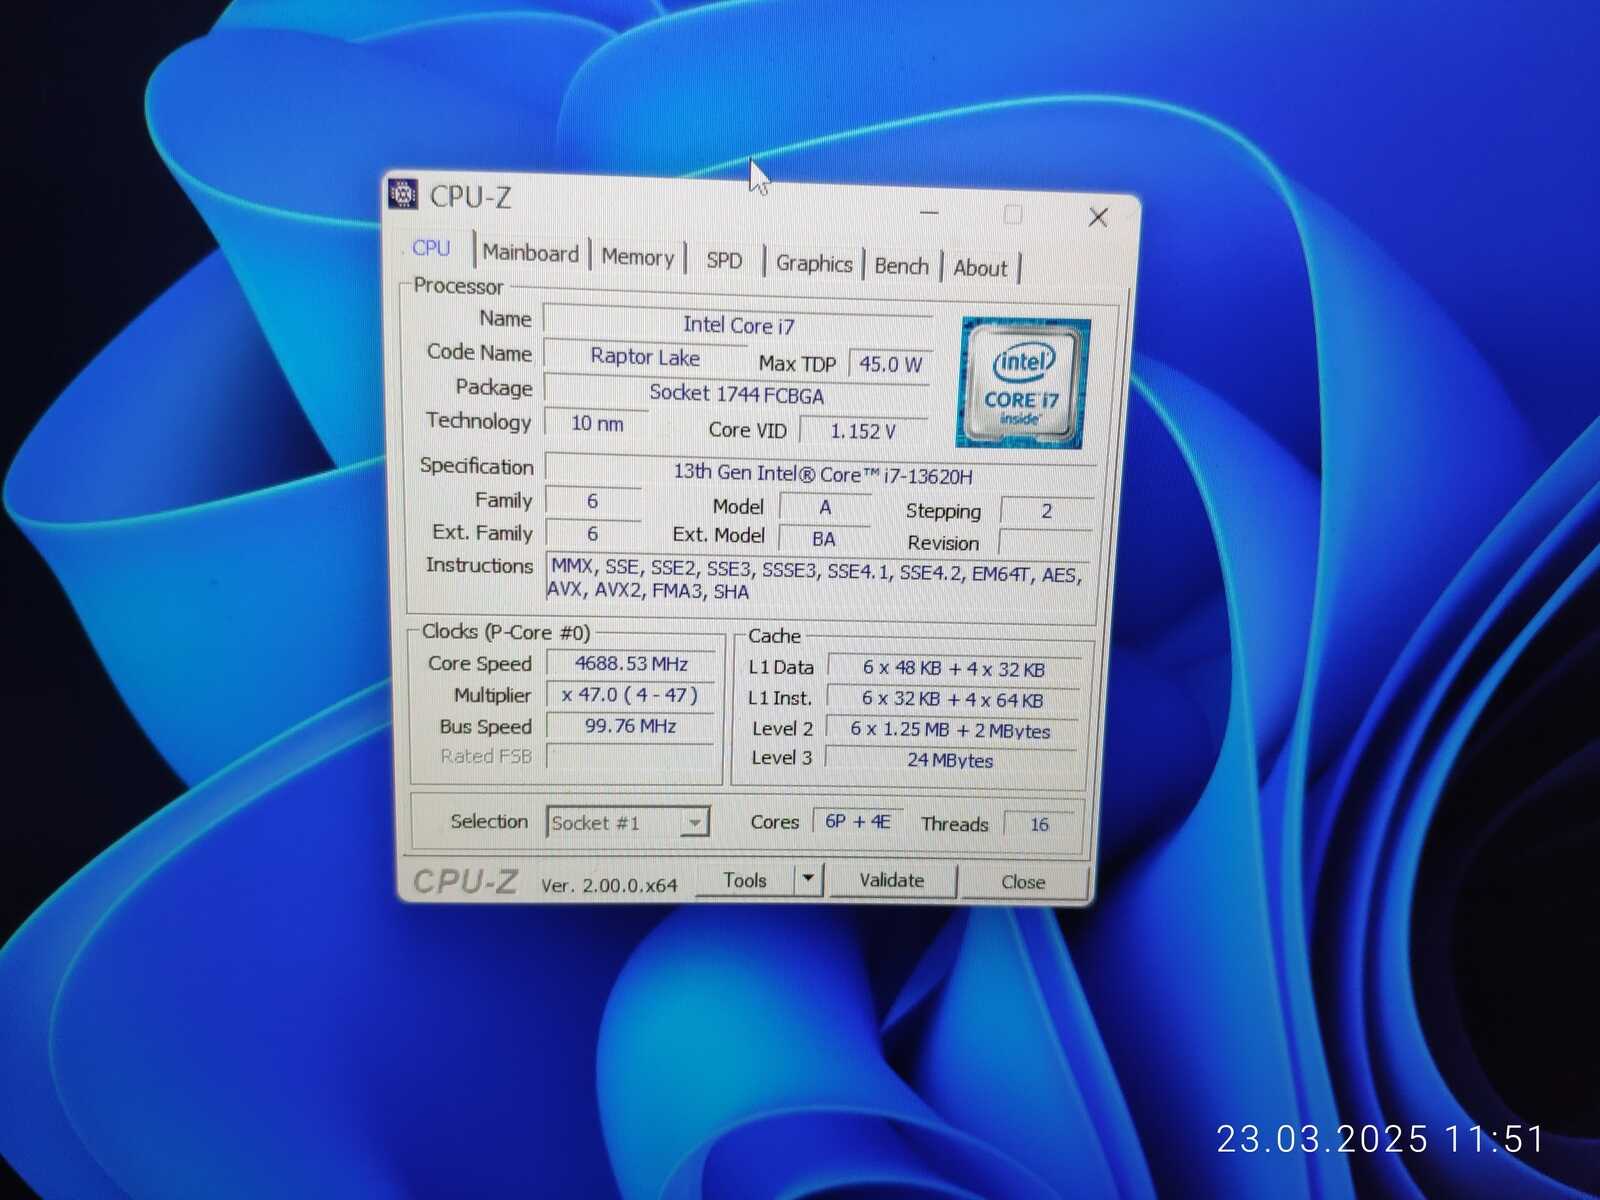Screen dimensions: 1600x1200
Task: Click the Core VID value 1.152 V
Action: tap(863, 431)
